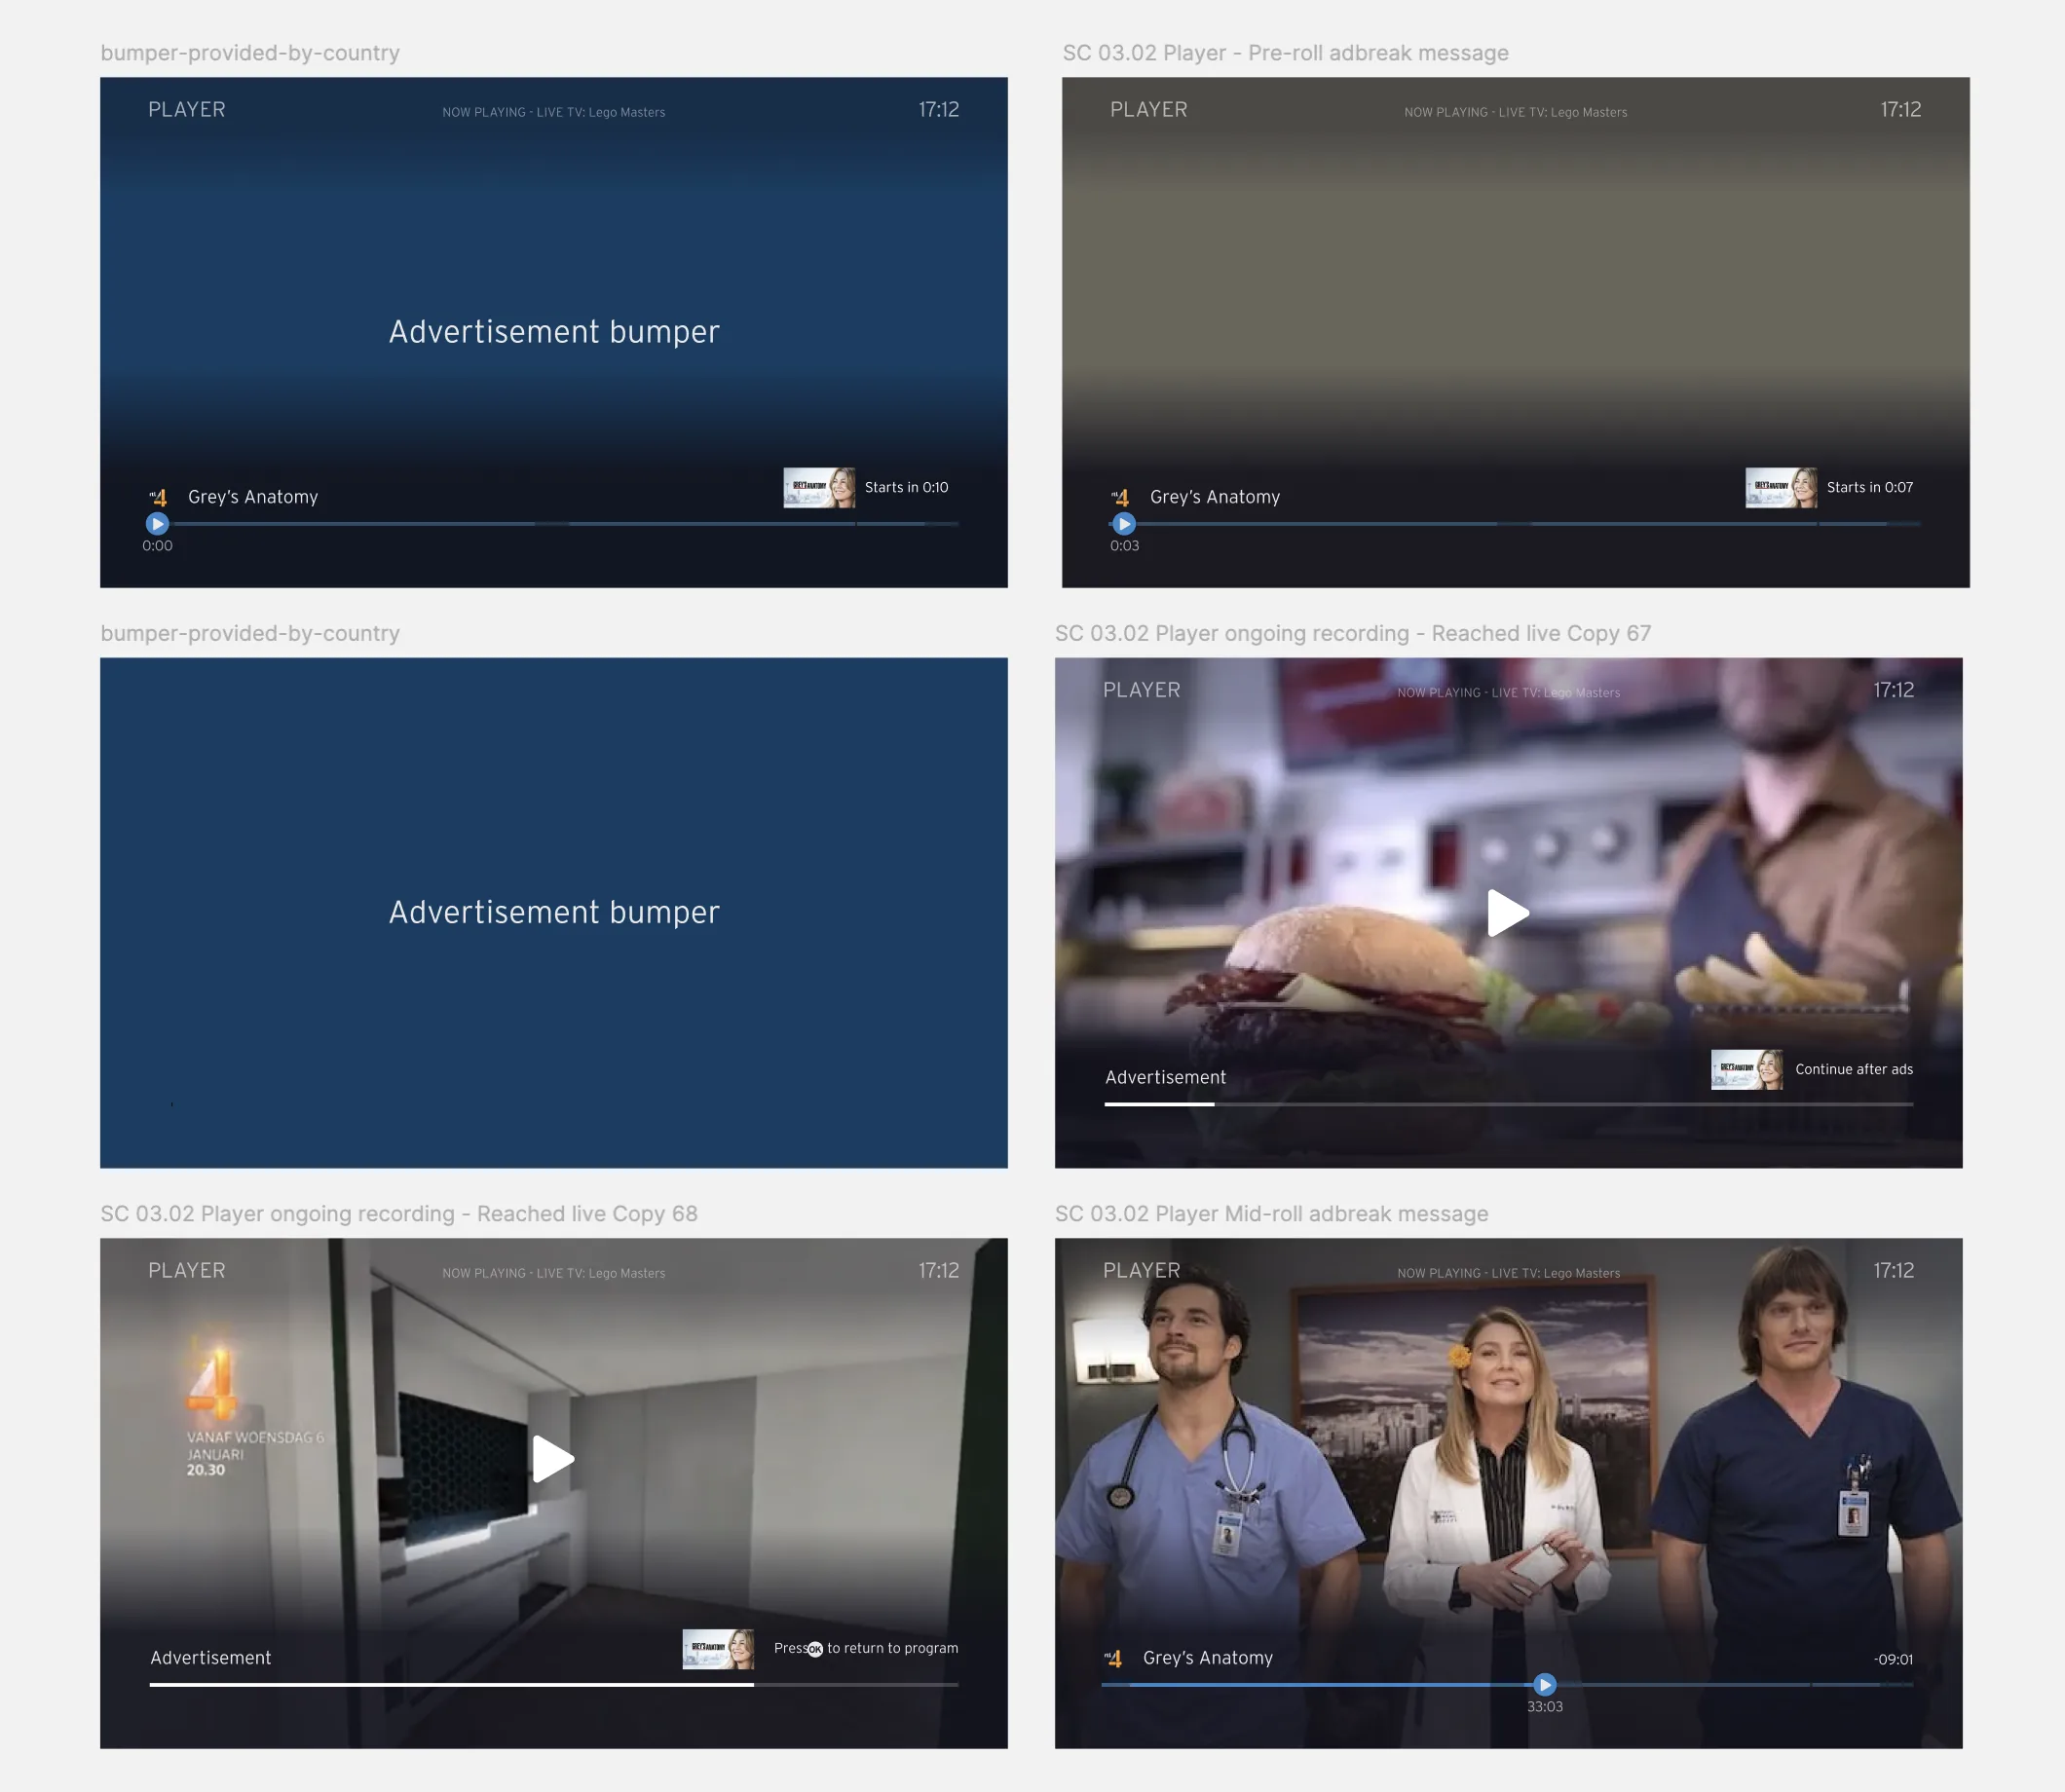Click the ad progress bar in Copy 67 frame
The height and width of the screenshot is (1792, 2065).
1508,1104
